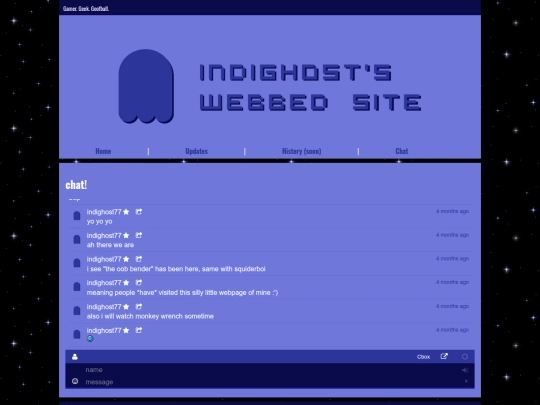Image resolution: width=540 pixels, height=405 pixels.
Task: Open History (soon) nav link
Action: (301, 151)
